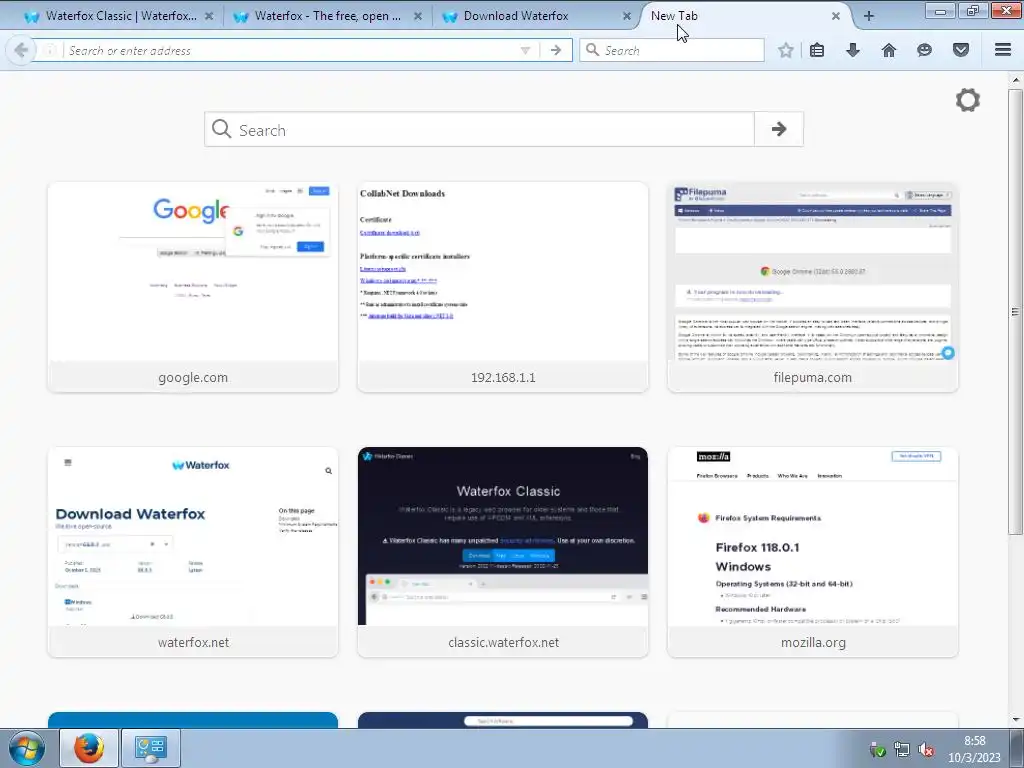Click the toolbar search magnifier icon
Image resolution: width=1024 pixels, height=768 pixels.
click(x=592, y=50)
